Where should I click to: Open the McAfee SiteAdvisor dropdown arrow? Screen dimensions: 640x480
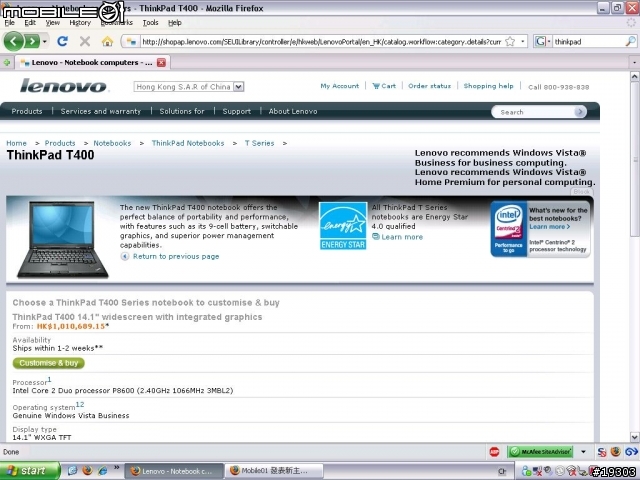(x=583, y=452)
